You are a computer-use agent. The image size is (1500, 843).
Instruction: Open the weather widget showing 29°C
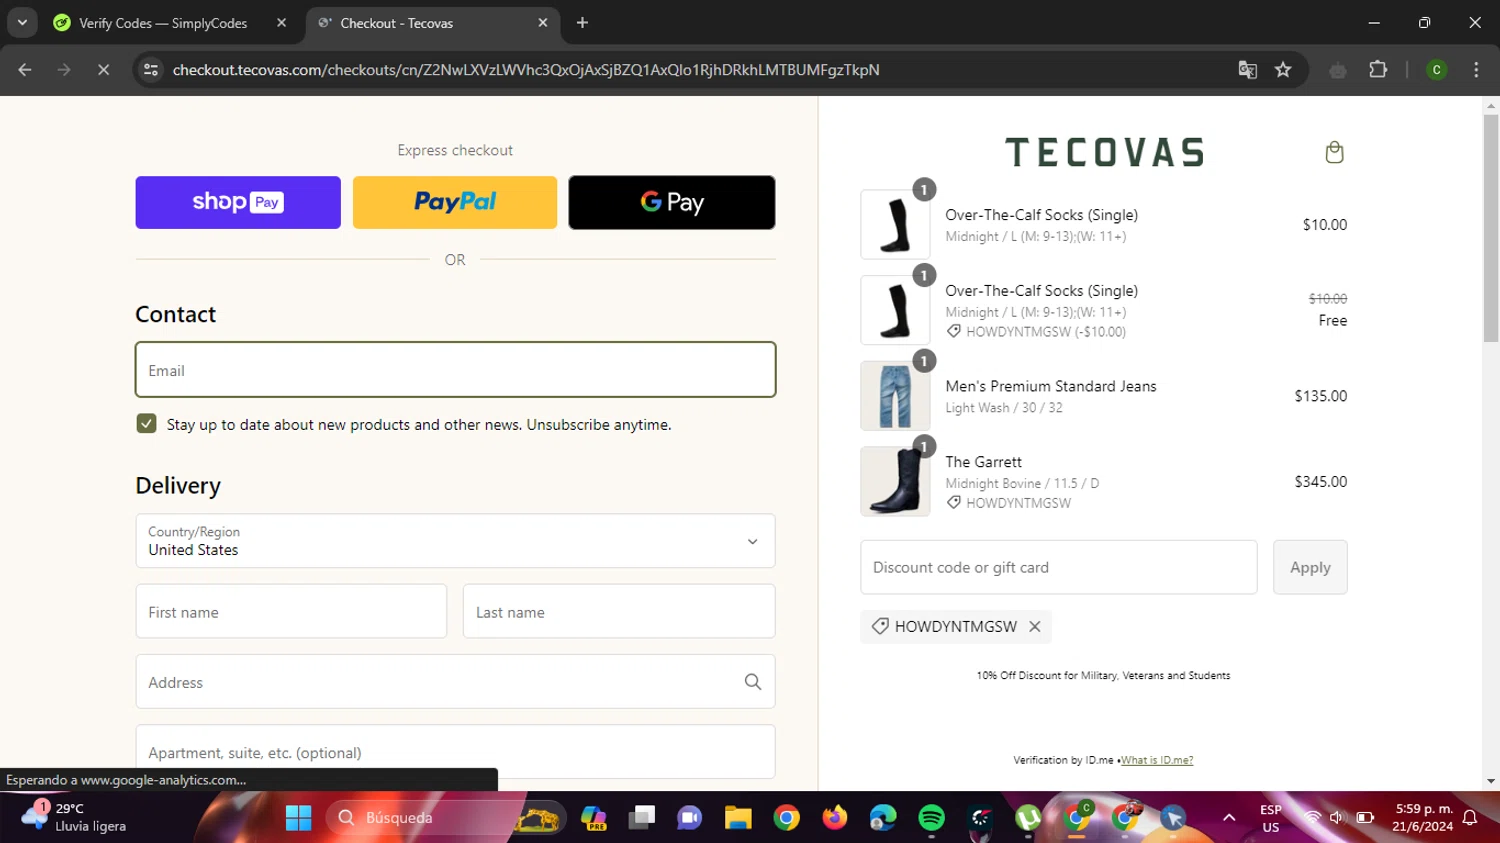(x=73, y=817)
